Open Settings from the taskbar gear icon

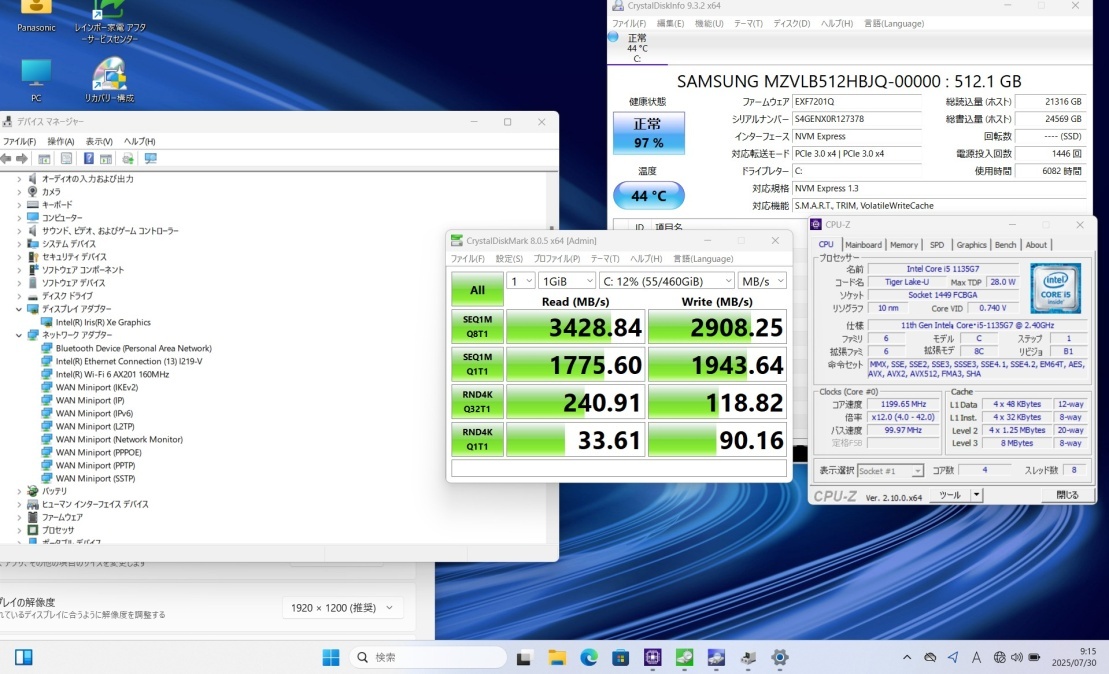pyautogui.click(x=779, y=658)
